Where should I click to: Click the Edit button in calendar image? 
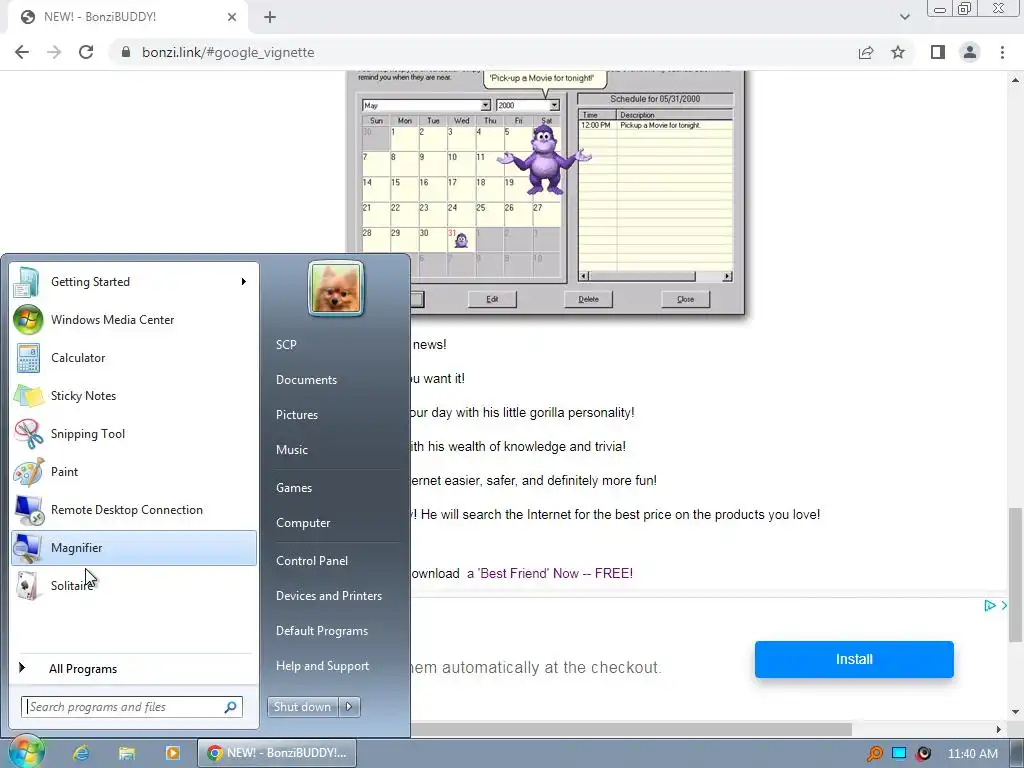pos(492,299)
